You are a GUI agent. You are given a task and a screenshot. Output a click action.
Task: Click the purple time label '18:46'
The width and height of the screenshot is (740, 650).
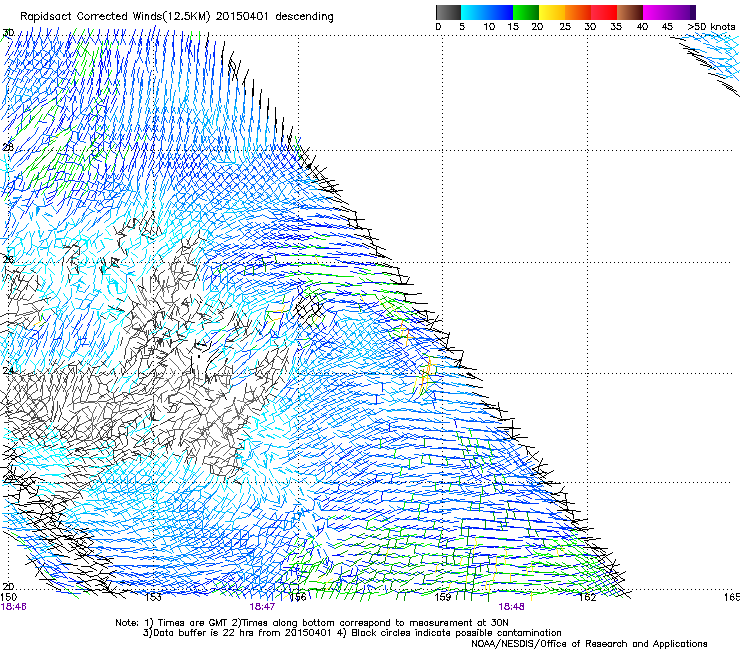coord(14,607)
